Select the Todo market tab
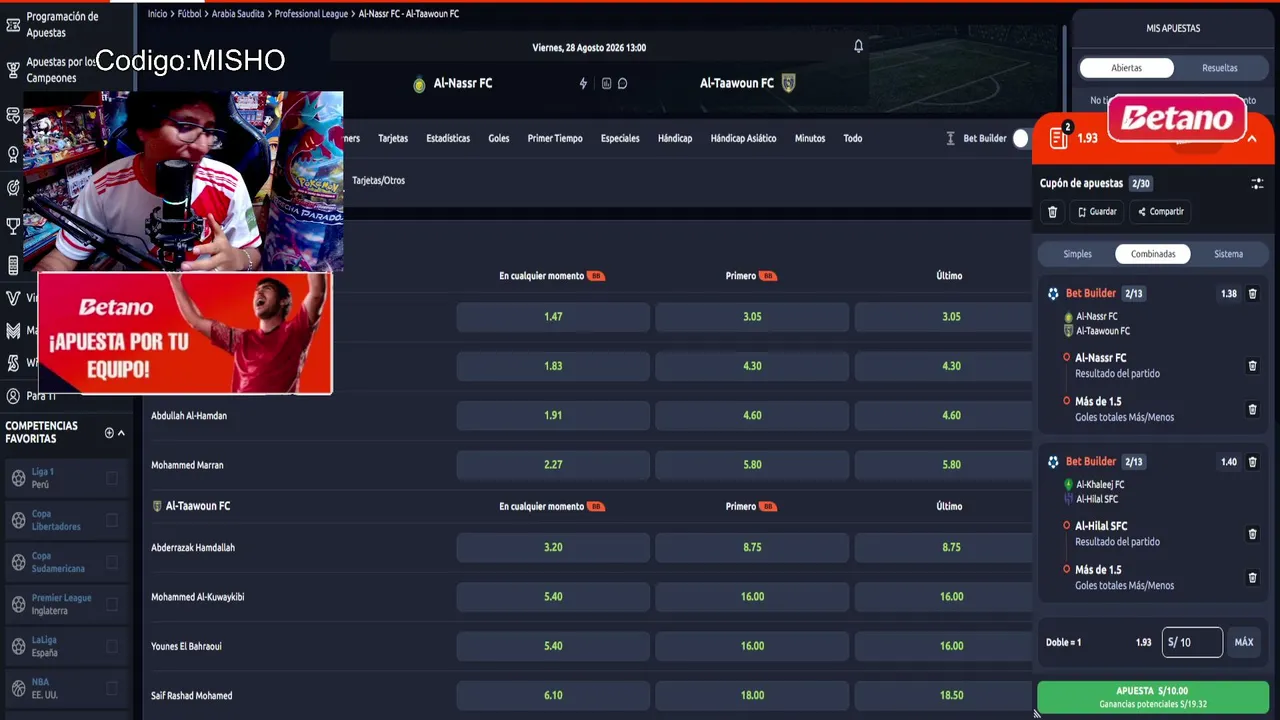This screenshot has width=1280, height=720. click(x=852, y=138)
